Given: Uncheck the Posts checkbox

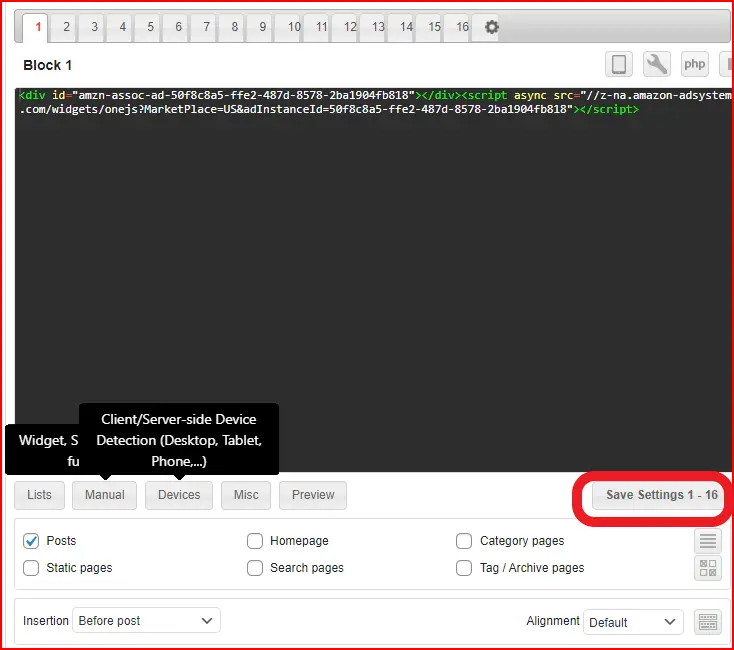Looking at the screenshot, I should pos(31,541).
